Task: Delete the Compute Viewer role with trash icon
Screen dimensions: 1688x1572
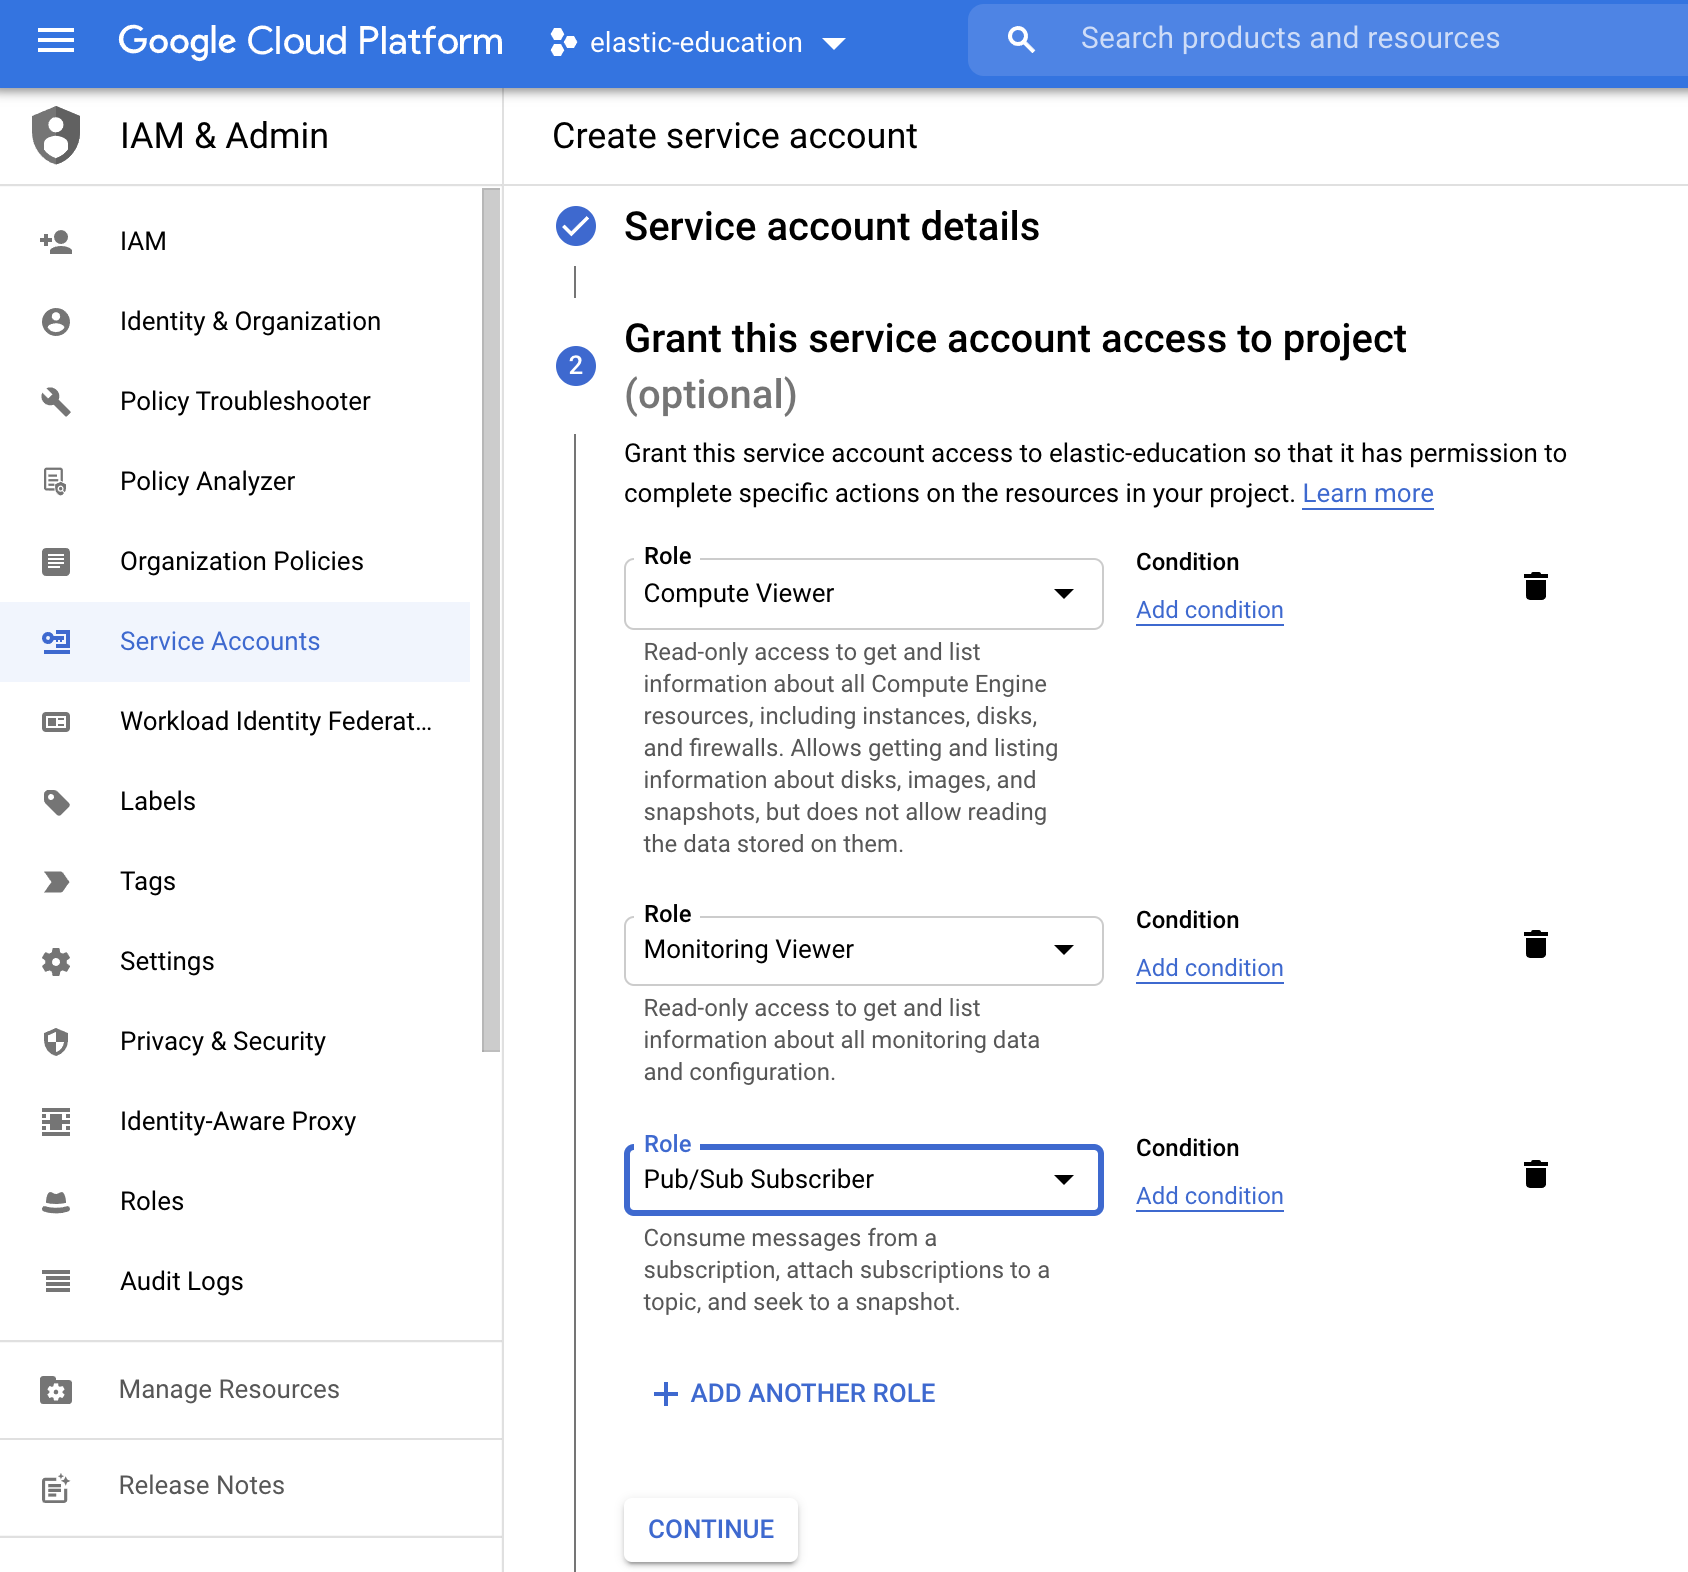Action: coord(1536,588)
